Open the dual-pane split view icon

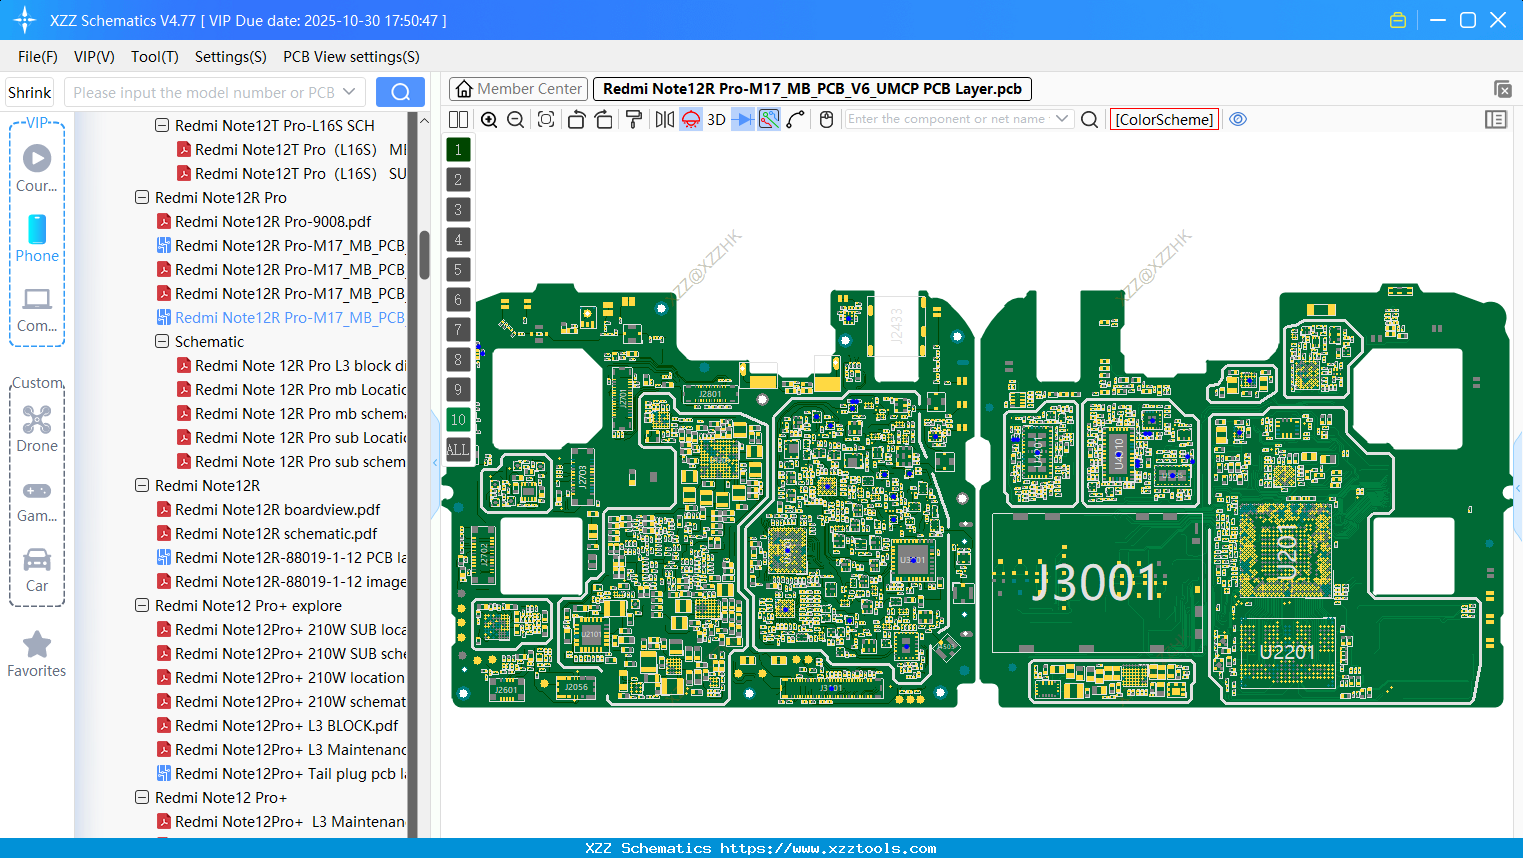click(x=457, y=119)
